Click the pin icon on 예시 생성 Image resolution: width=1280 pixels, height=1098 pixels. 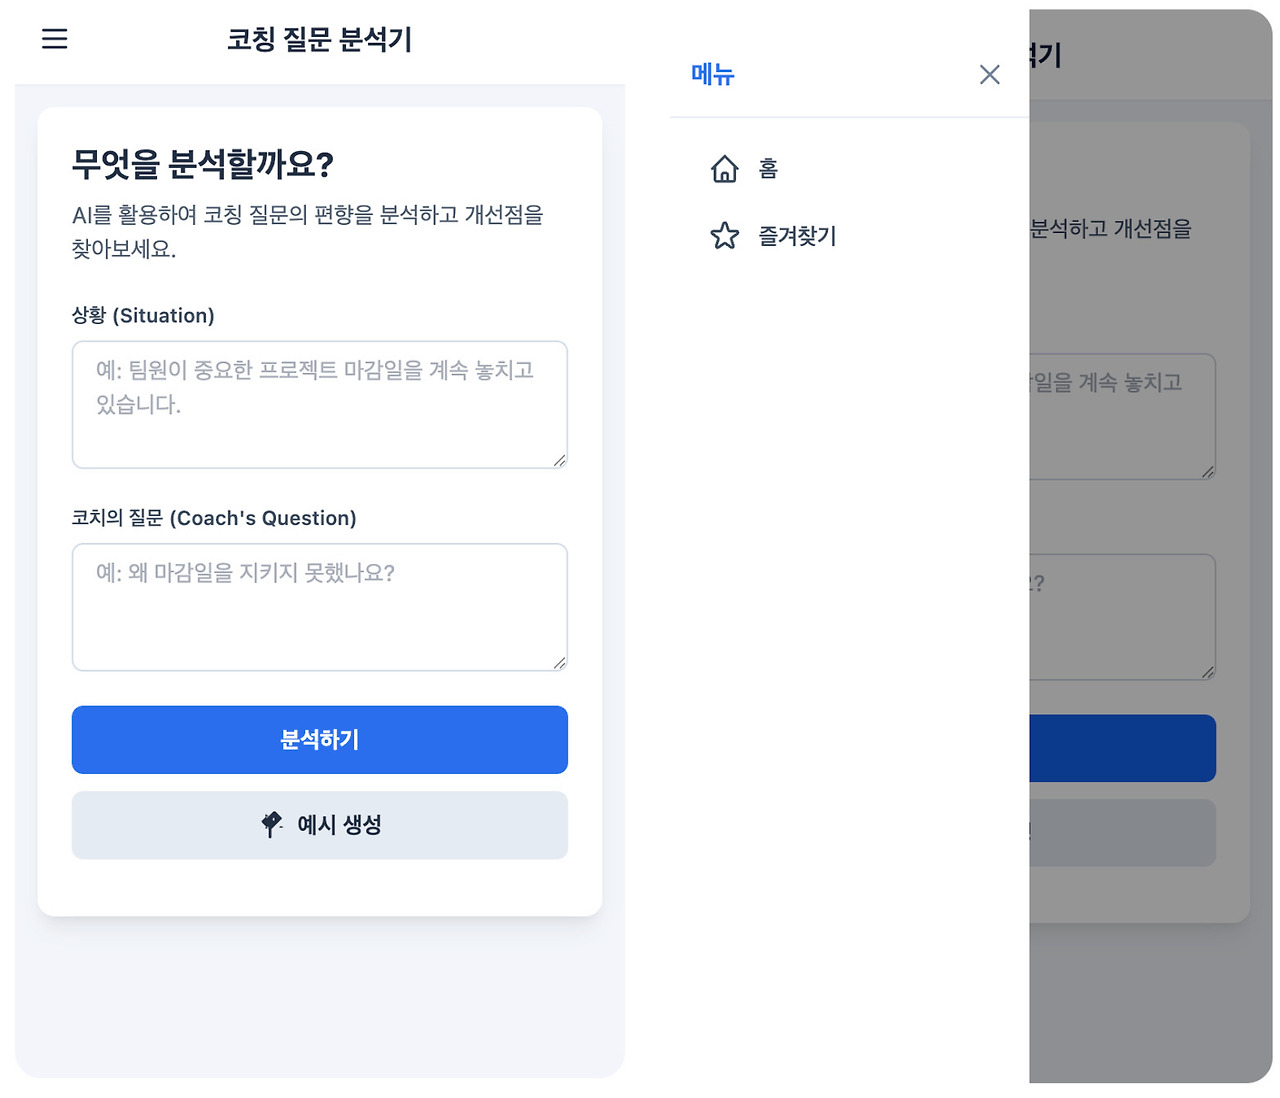coord(271,825)
